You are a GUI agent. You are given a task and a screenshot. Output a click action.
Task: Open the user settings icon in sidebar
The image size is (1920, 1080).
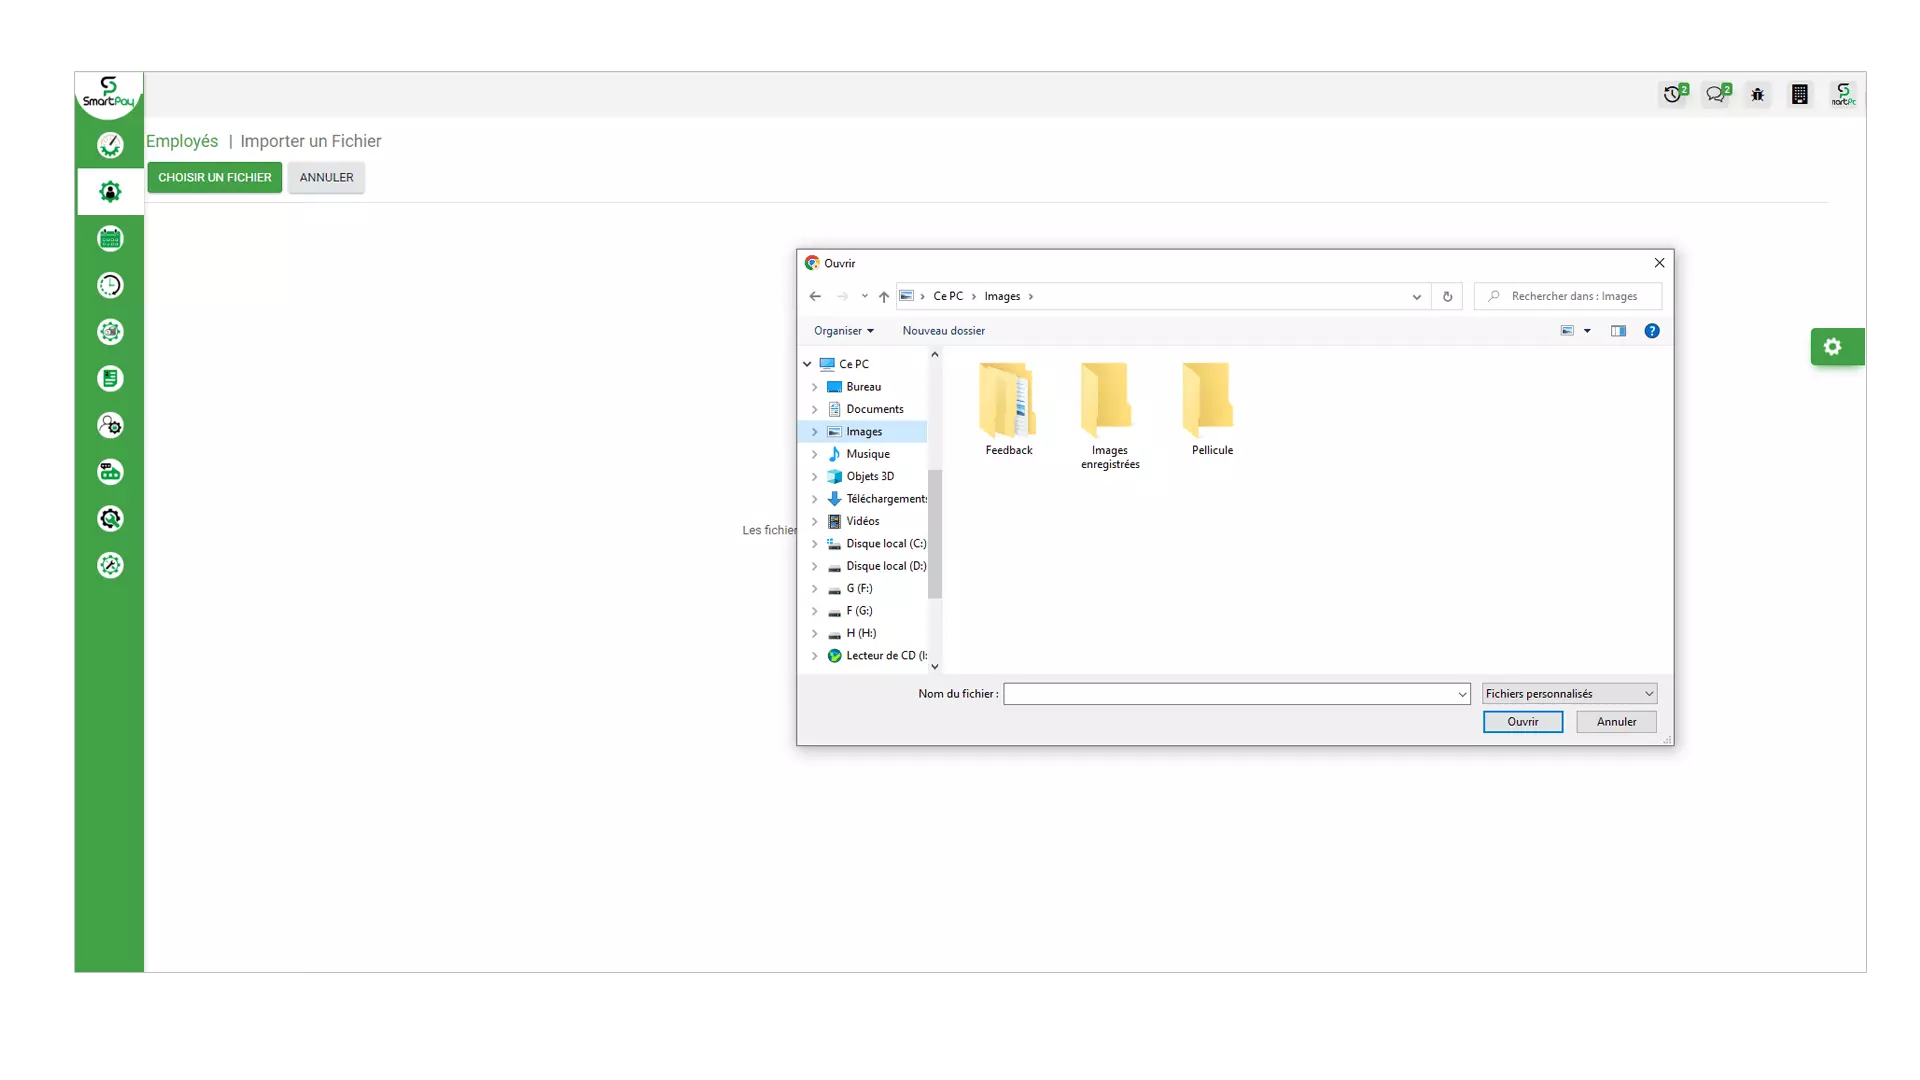(x=110, y=425)
